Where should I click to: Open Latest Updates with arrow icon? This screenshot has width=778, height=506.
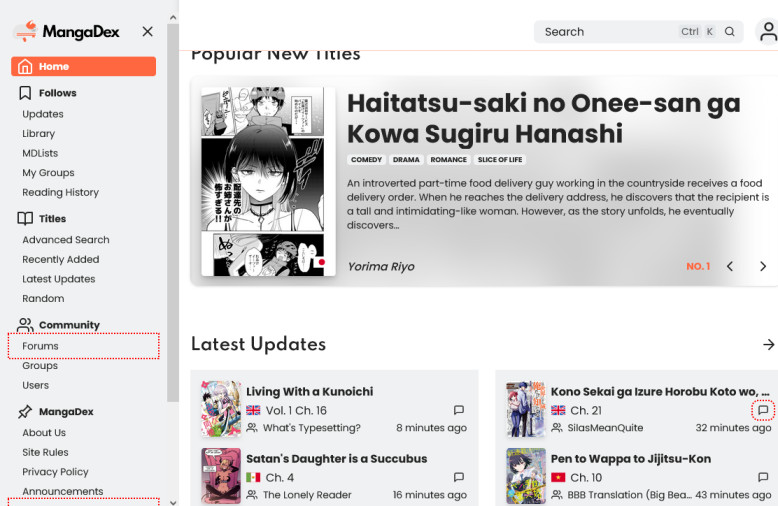(x=769, y=344)
